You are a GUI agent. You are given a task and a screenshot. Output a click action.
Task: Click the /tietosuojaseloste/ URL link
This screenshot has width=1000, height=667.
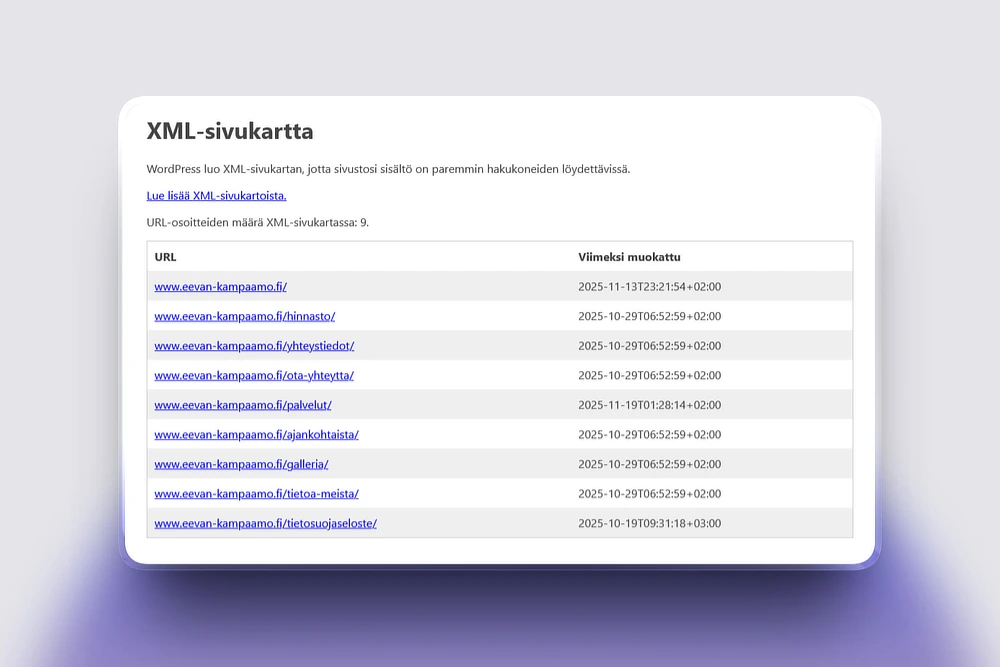[x=265, y=524]
